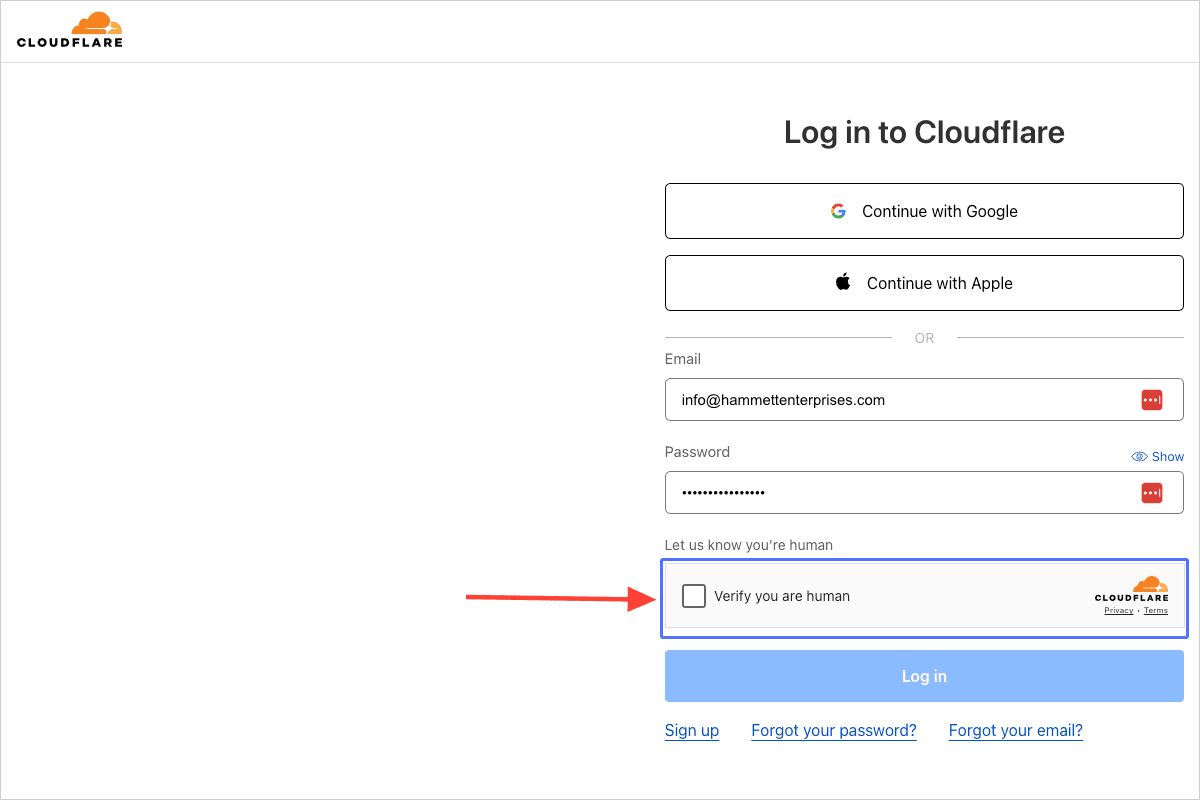Toggle password visibility with Show eye icon
The width and height of the screenshot is (1200, 800).
point(1139,456)
